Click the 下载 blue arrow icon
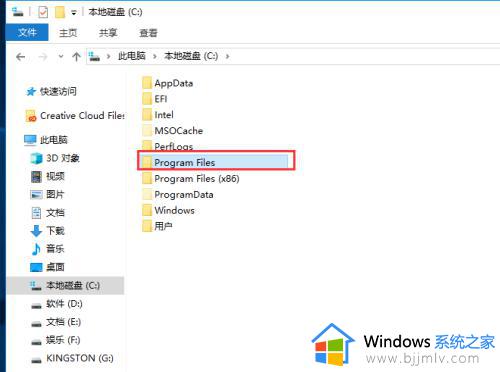 [x=36, y=231]
